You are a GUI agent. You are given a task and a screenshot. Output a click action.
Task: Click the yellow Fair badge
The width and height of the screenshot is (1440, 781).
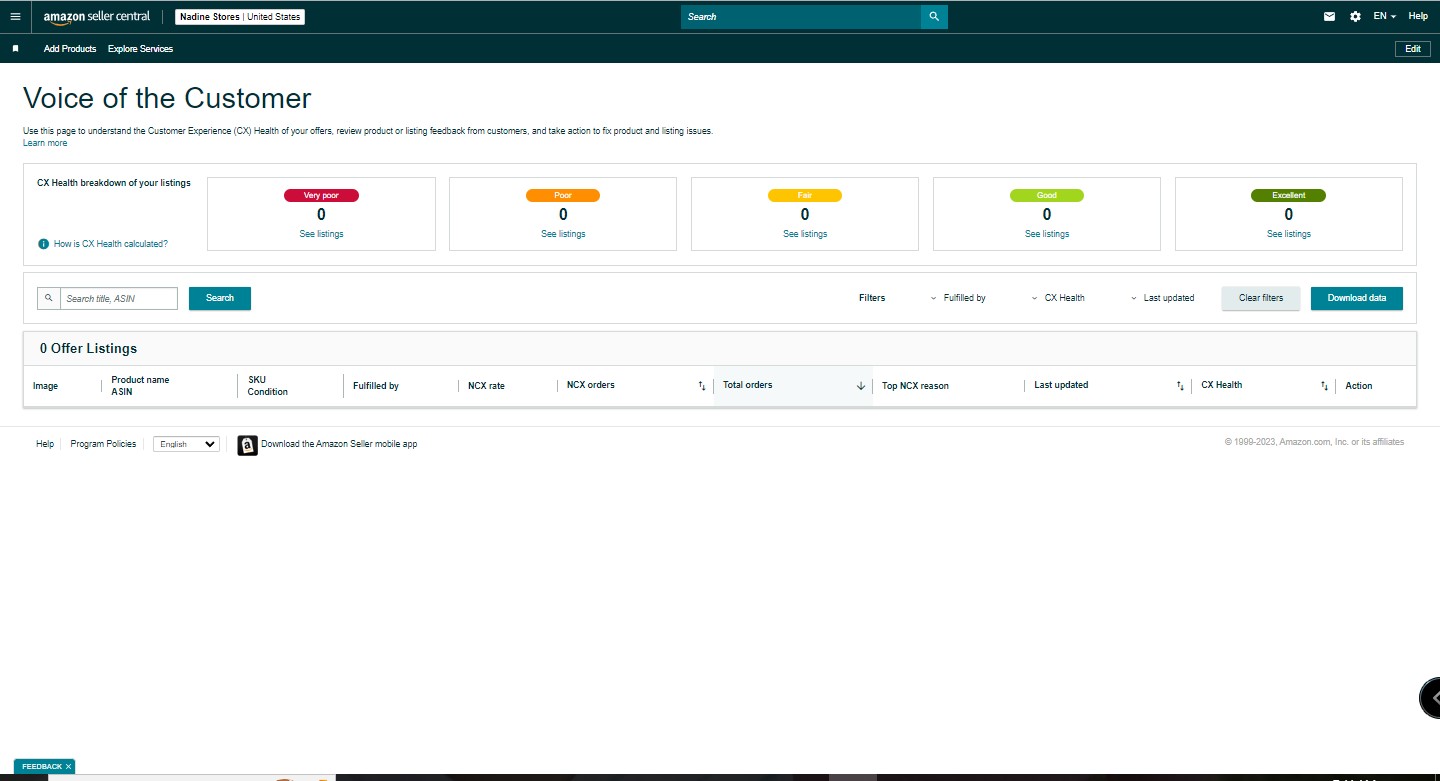pyautogui.click(x=805, y=195)
